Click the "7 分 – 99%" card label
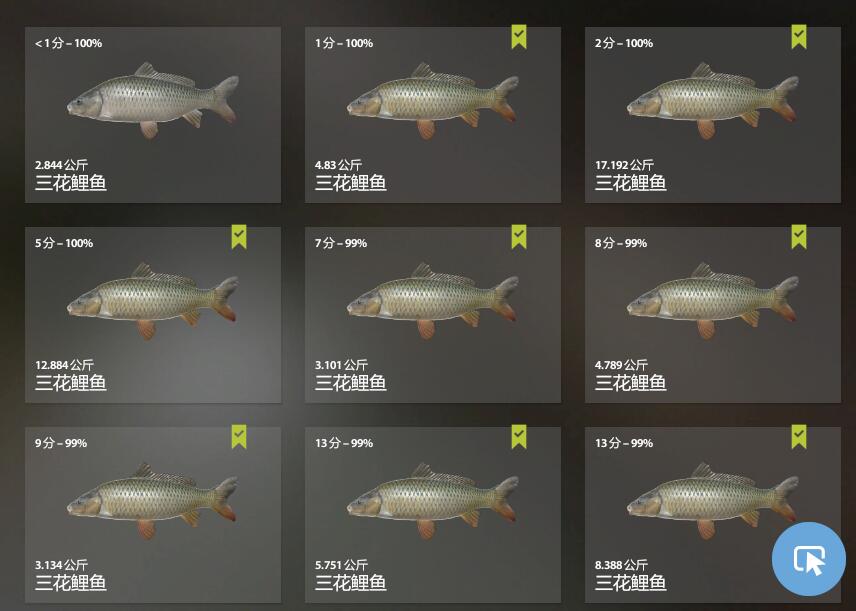 click(x=341, y=243)
